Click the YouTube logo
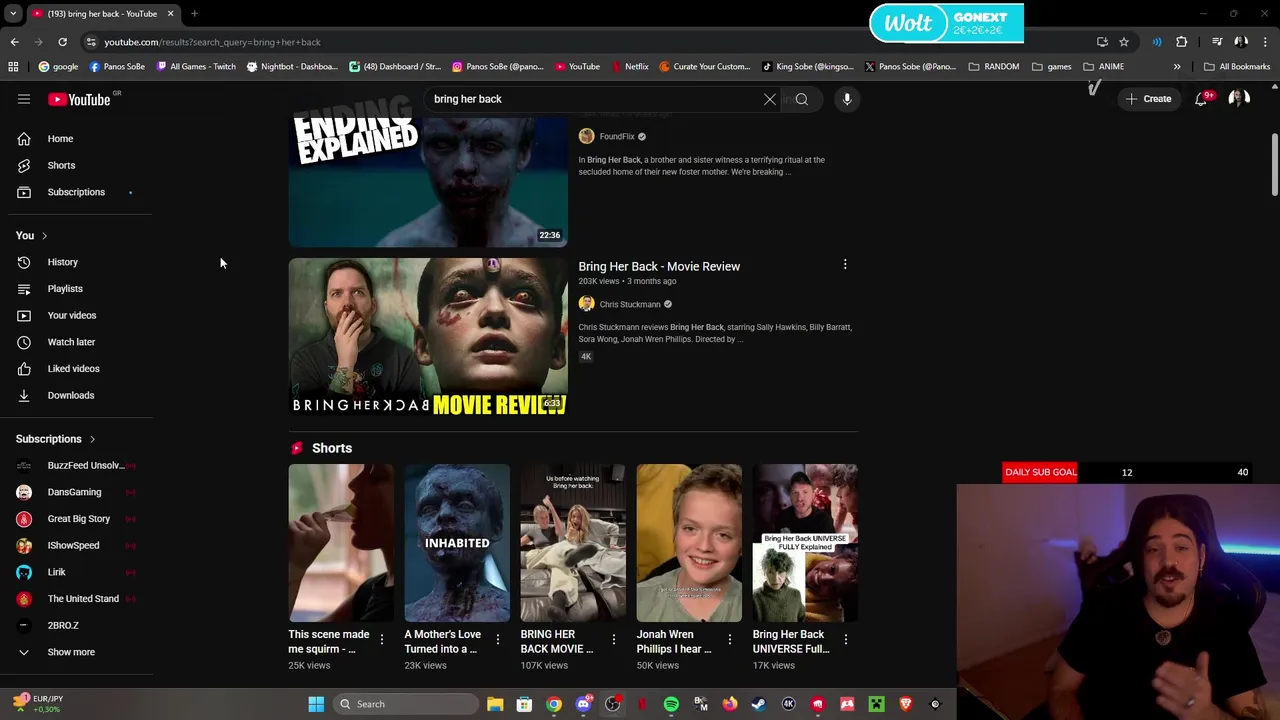This screenshot has height=720, width=1280. pos(79,99)
